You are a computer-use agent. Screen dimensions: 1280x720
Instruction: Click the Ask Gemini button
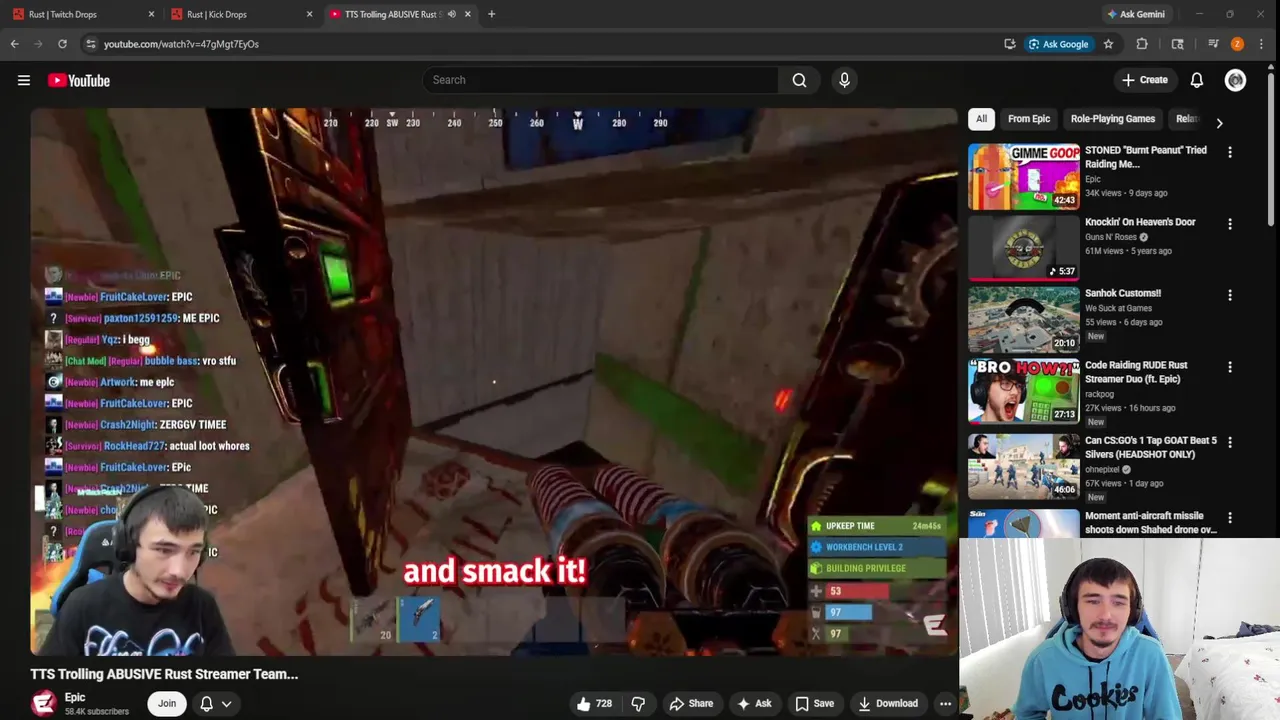1135,14
